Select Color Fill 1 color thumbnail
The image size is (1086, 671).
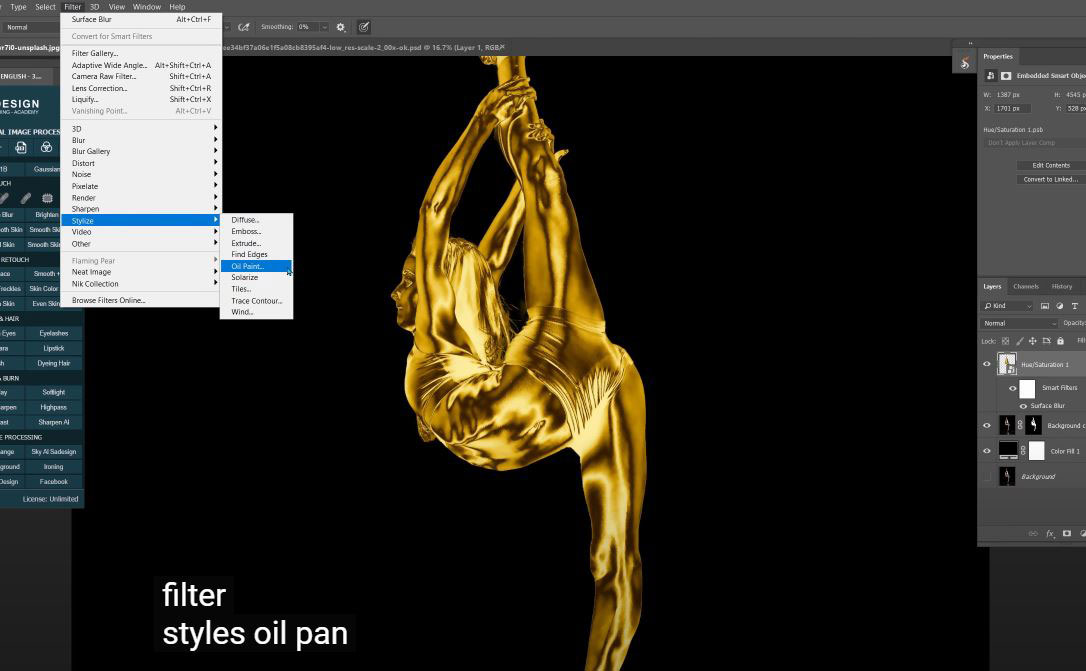[1008, 451]
